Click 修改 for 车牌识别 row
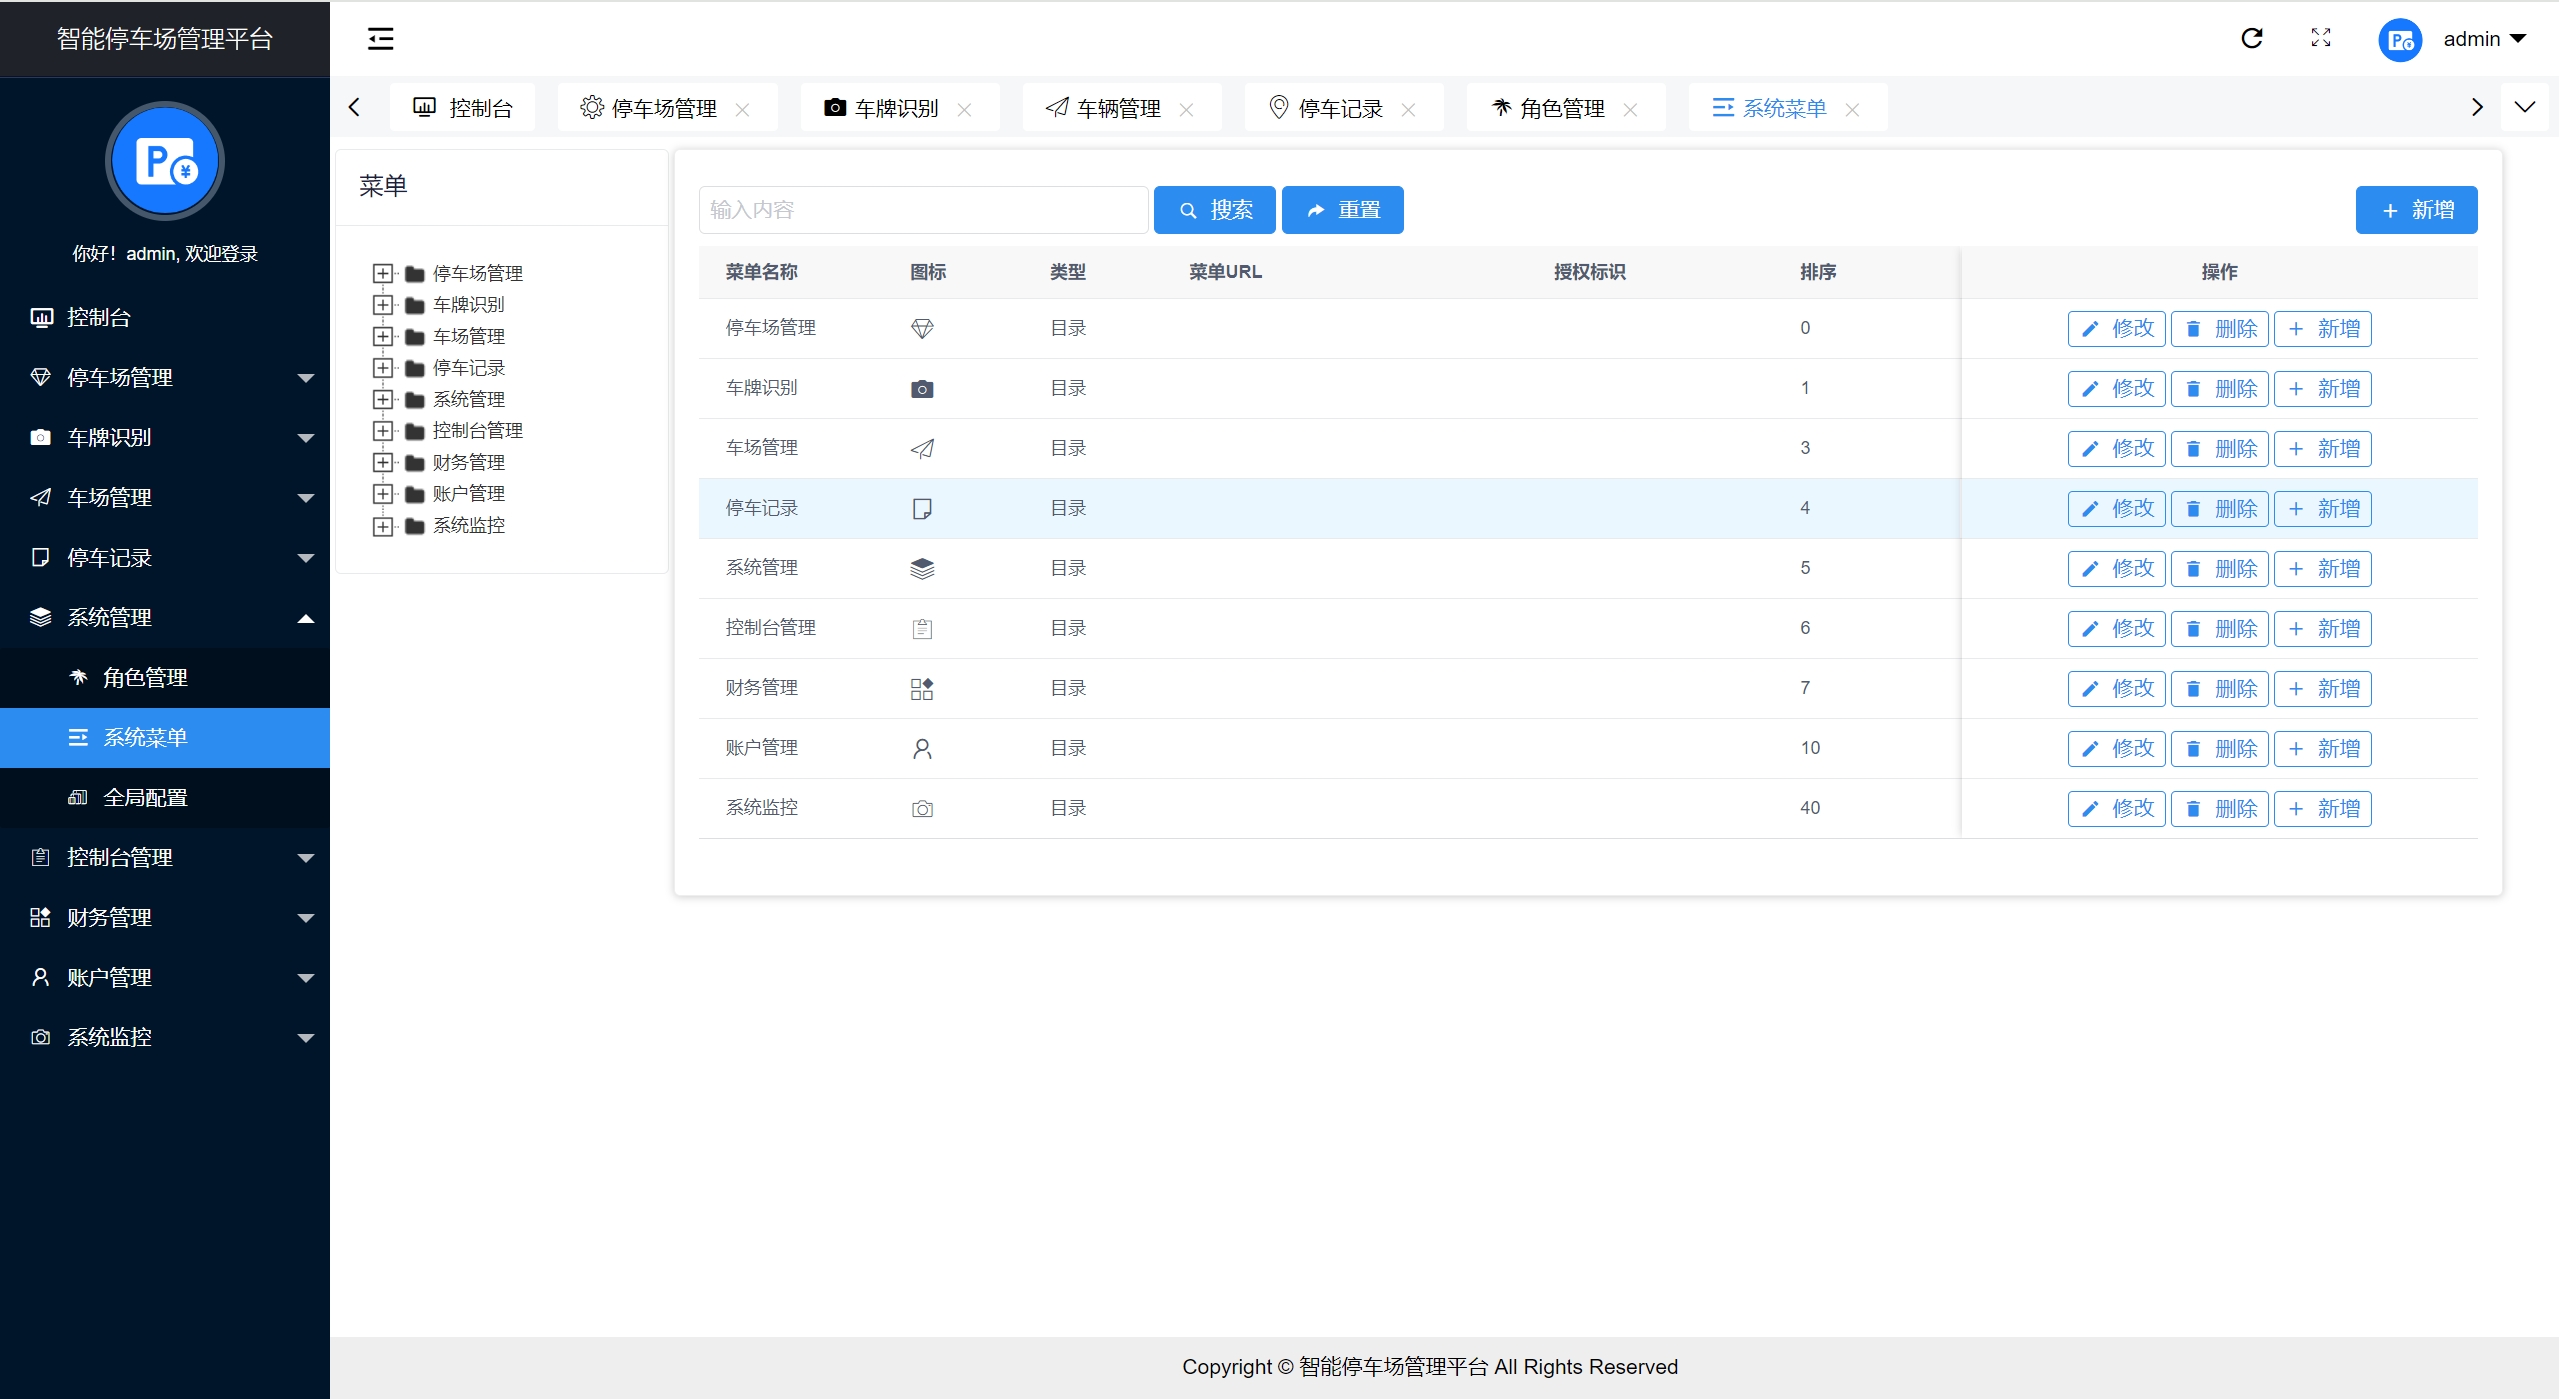 (x=2116, y=389)
